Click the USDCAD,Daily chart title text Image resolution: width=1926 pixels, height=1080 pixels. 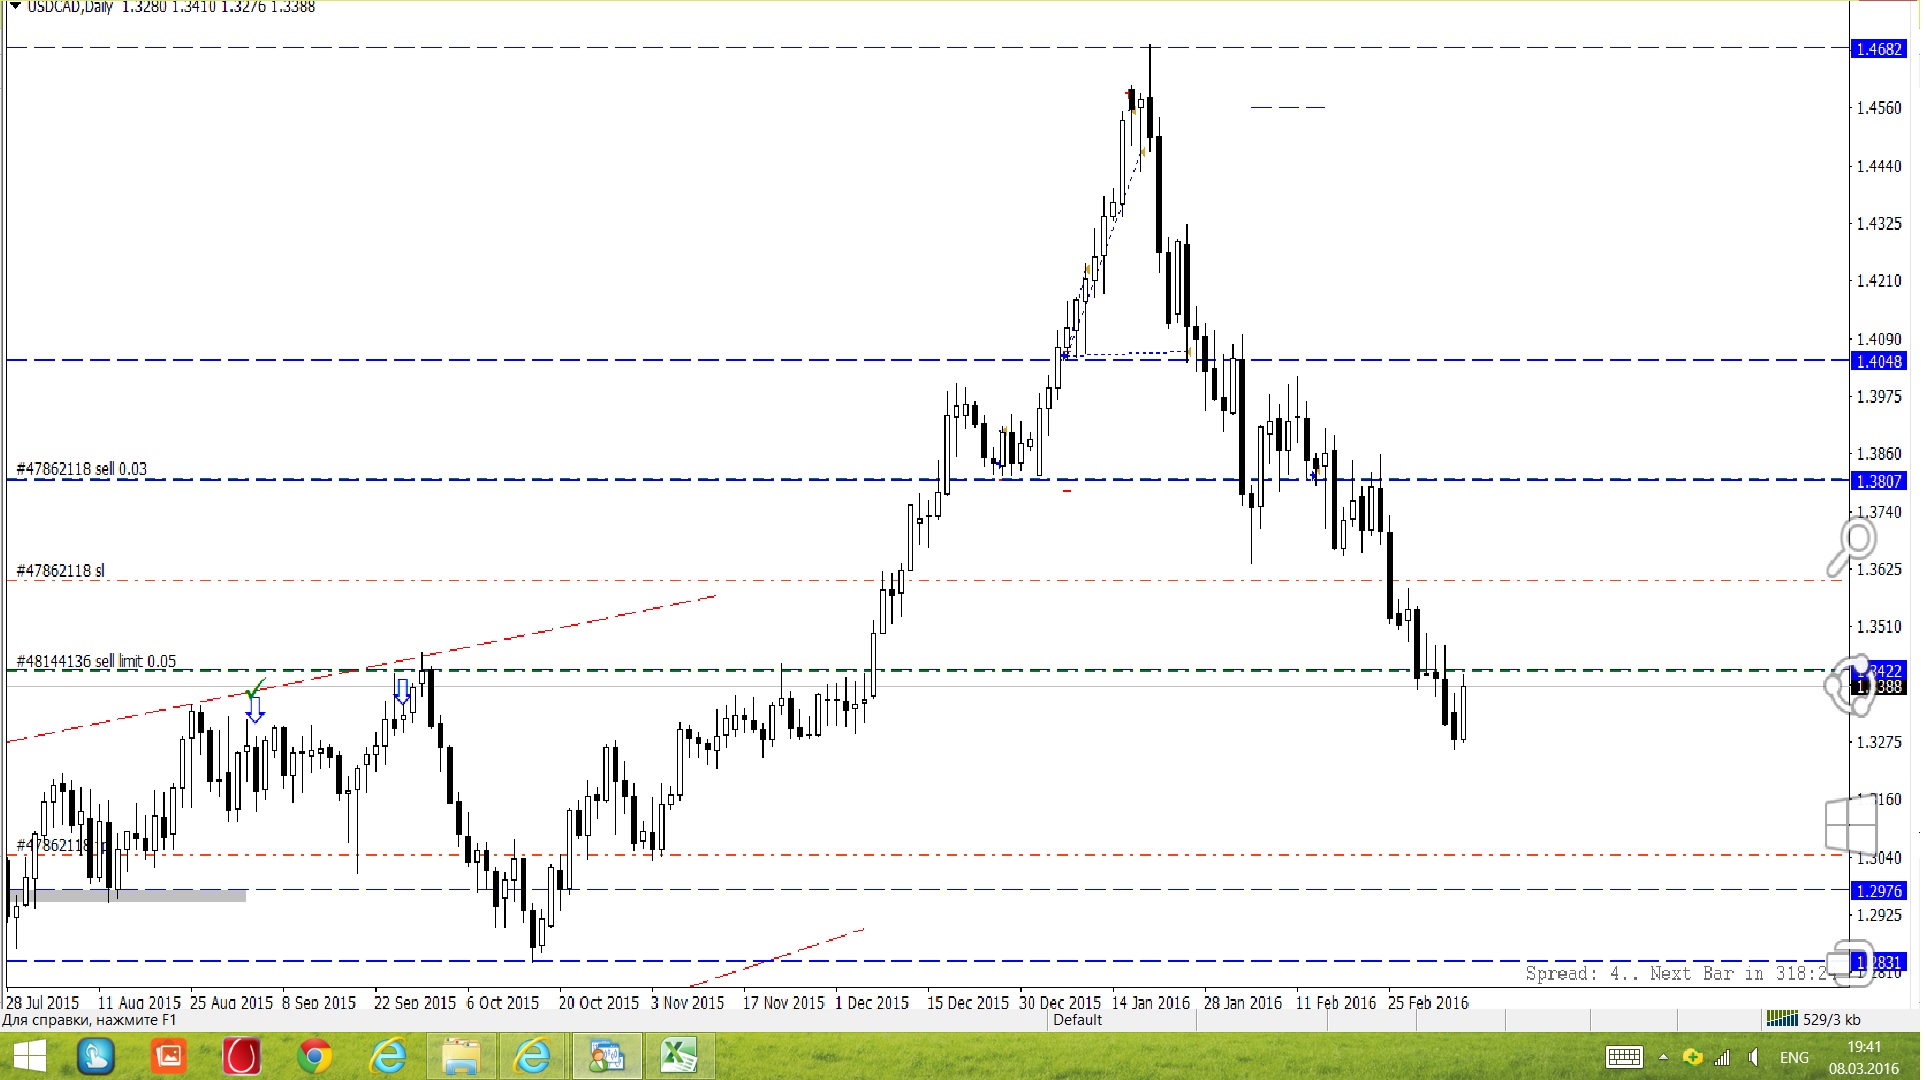coord(70,7)
